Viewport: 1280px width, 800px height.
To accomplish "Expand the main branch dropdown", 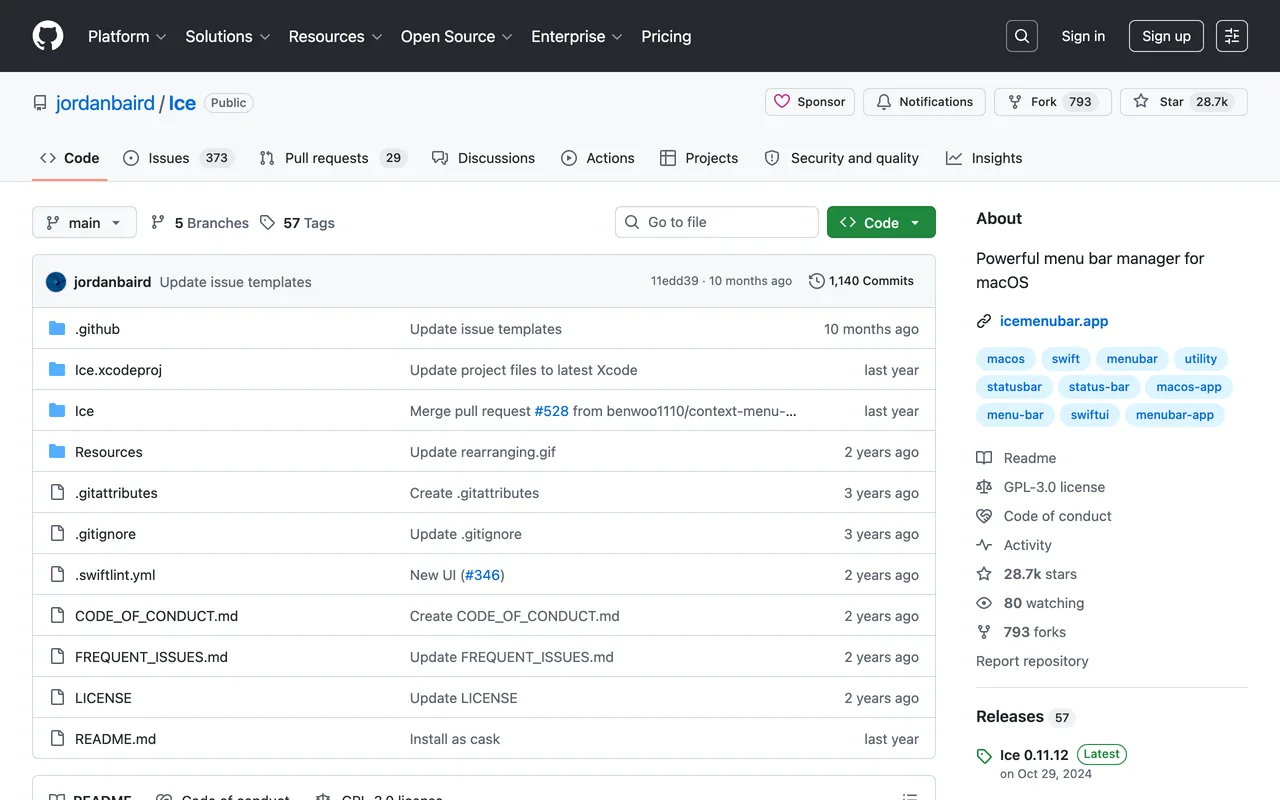I will tap(84, 222).
